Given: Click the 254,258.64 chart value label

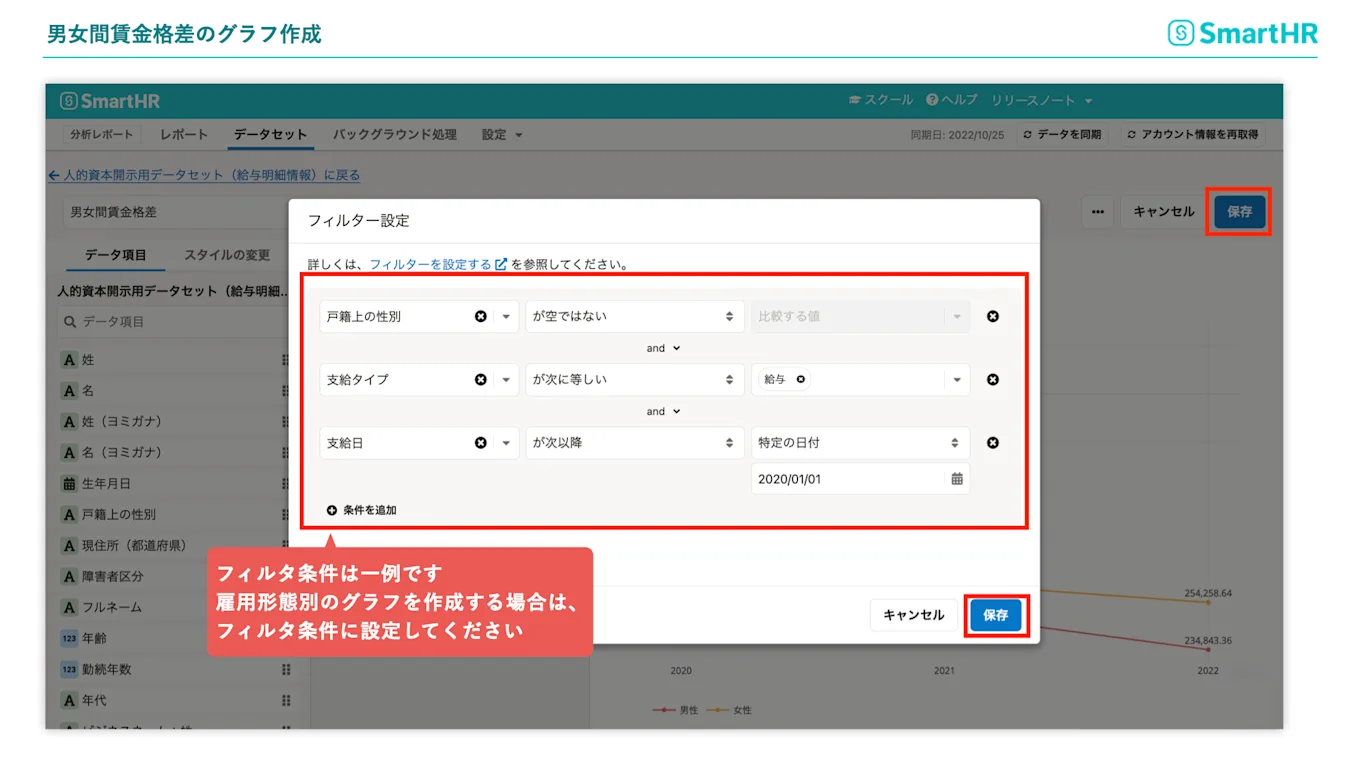Looking at the screenshot, I should pos(1208,593).
